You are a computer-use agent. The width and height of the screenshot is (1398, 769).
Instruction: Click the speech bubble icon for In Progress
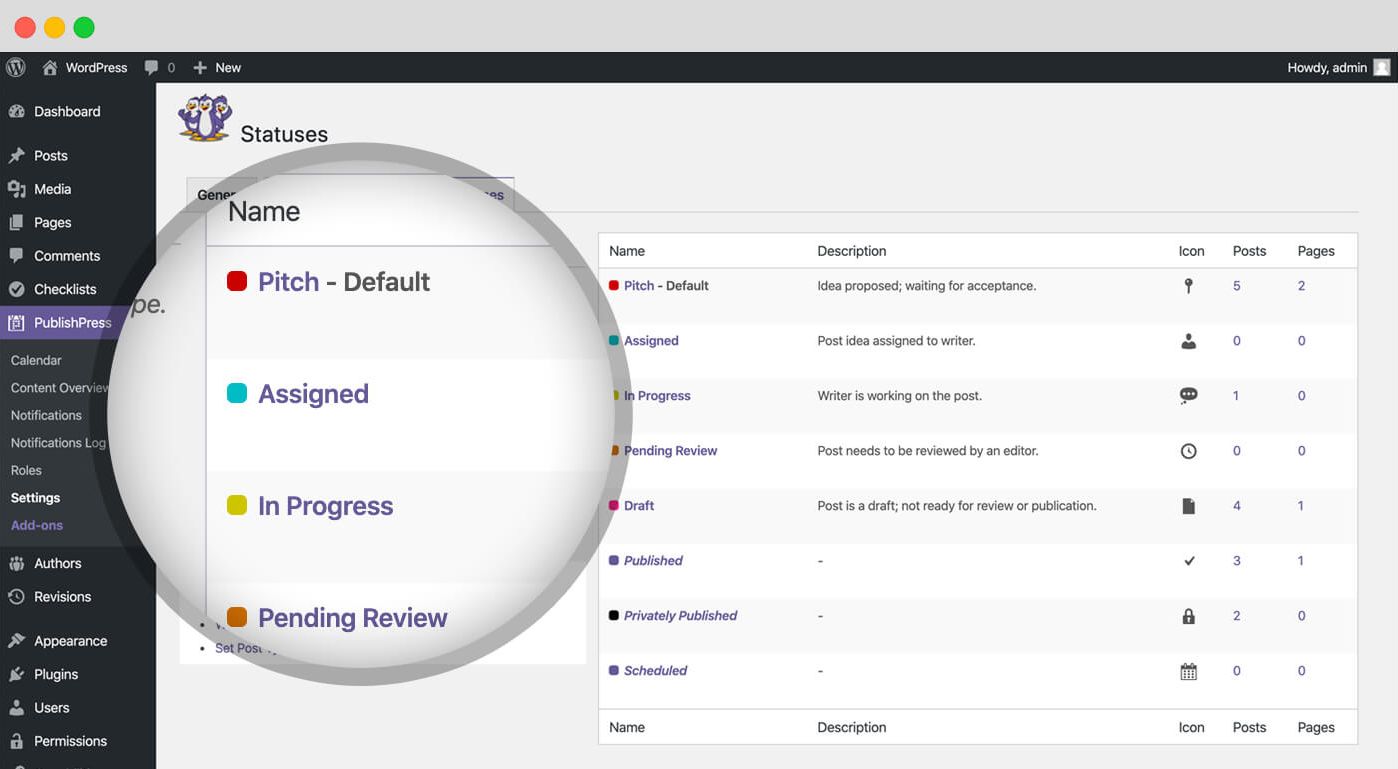pos(1188,396)
